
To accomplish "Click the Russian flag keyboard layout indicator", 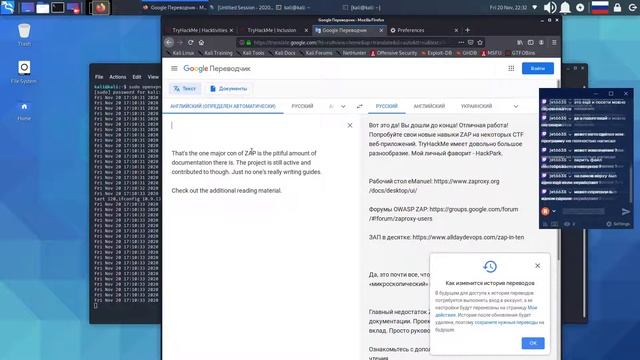I will [600, 7].
